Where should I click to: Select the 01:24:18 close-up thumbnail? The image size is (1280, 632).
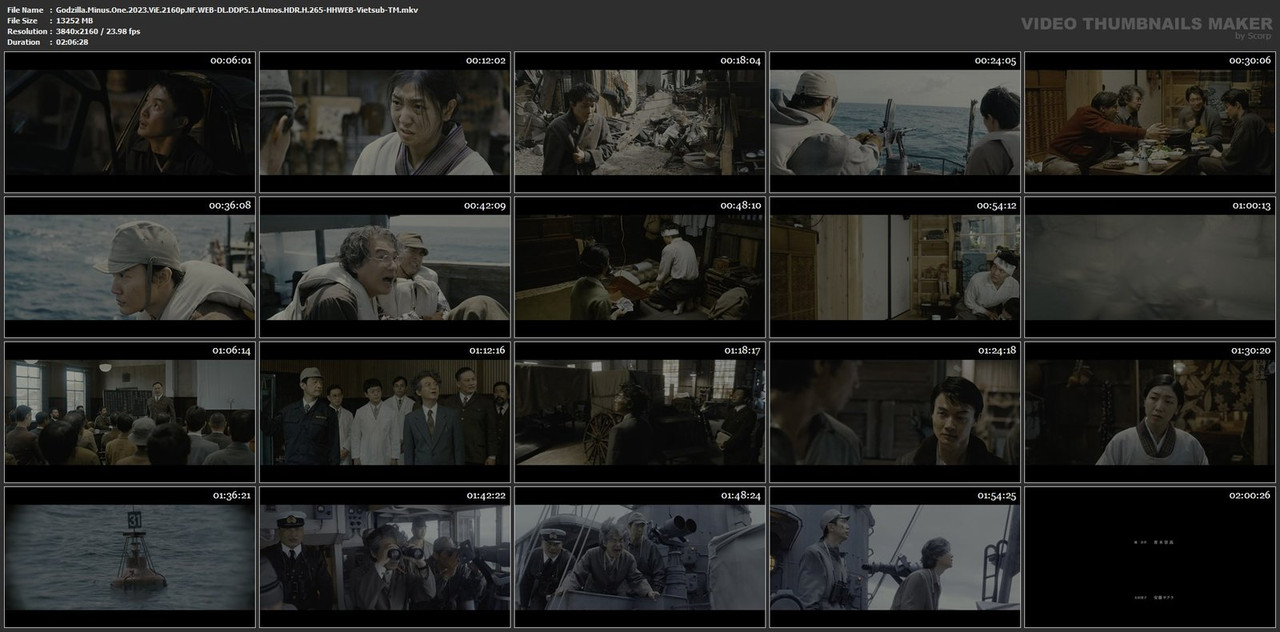895,412
